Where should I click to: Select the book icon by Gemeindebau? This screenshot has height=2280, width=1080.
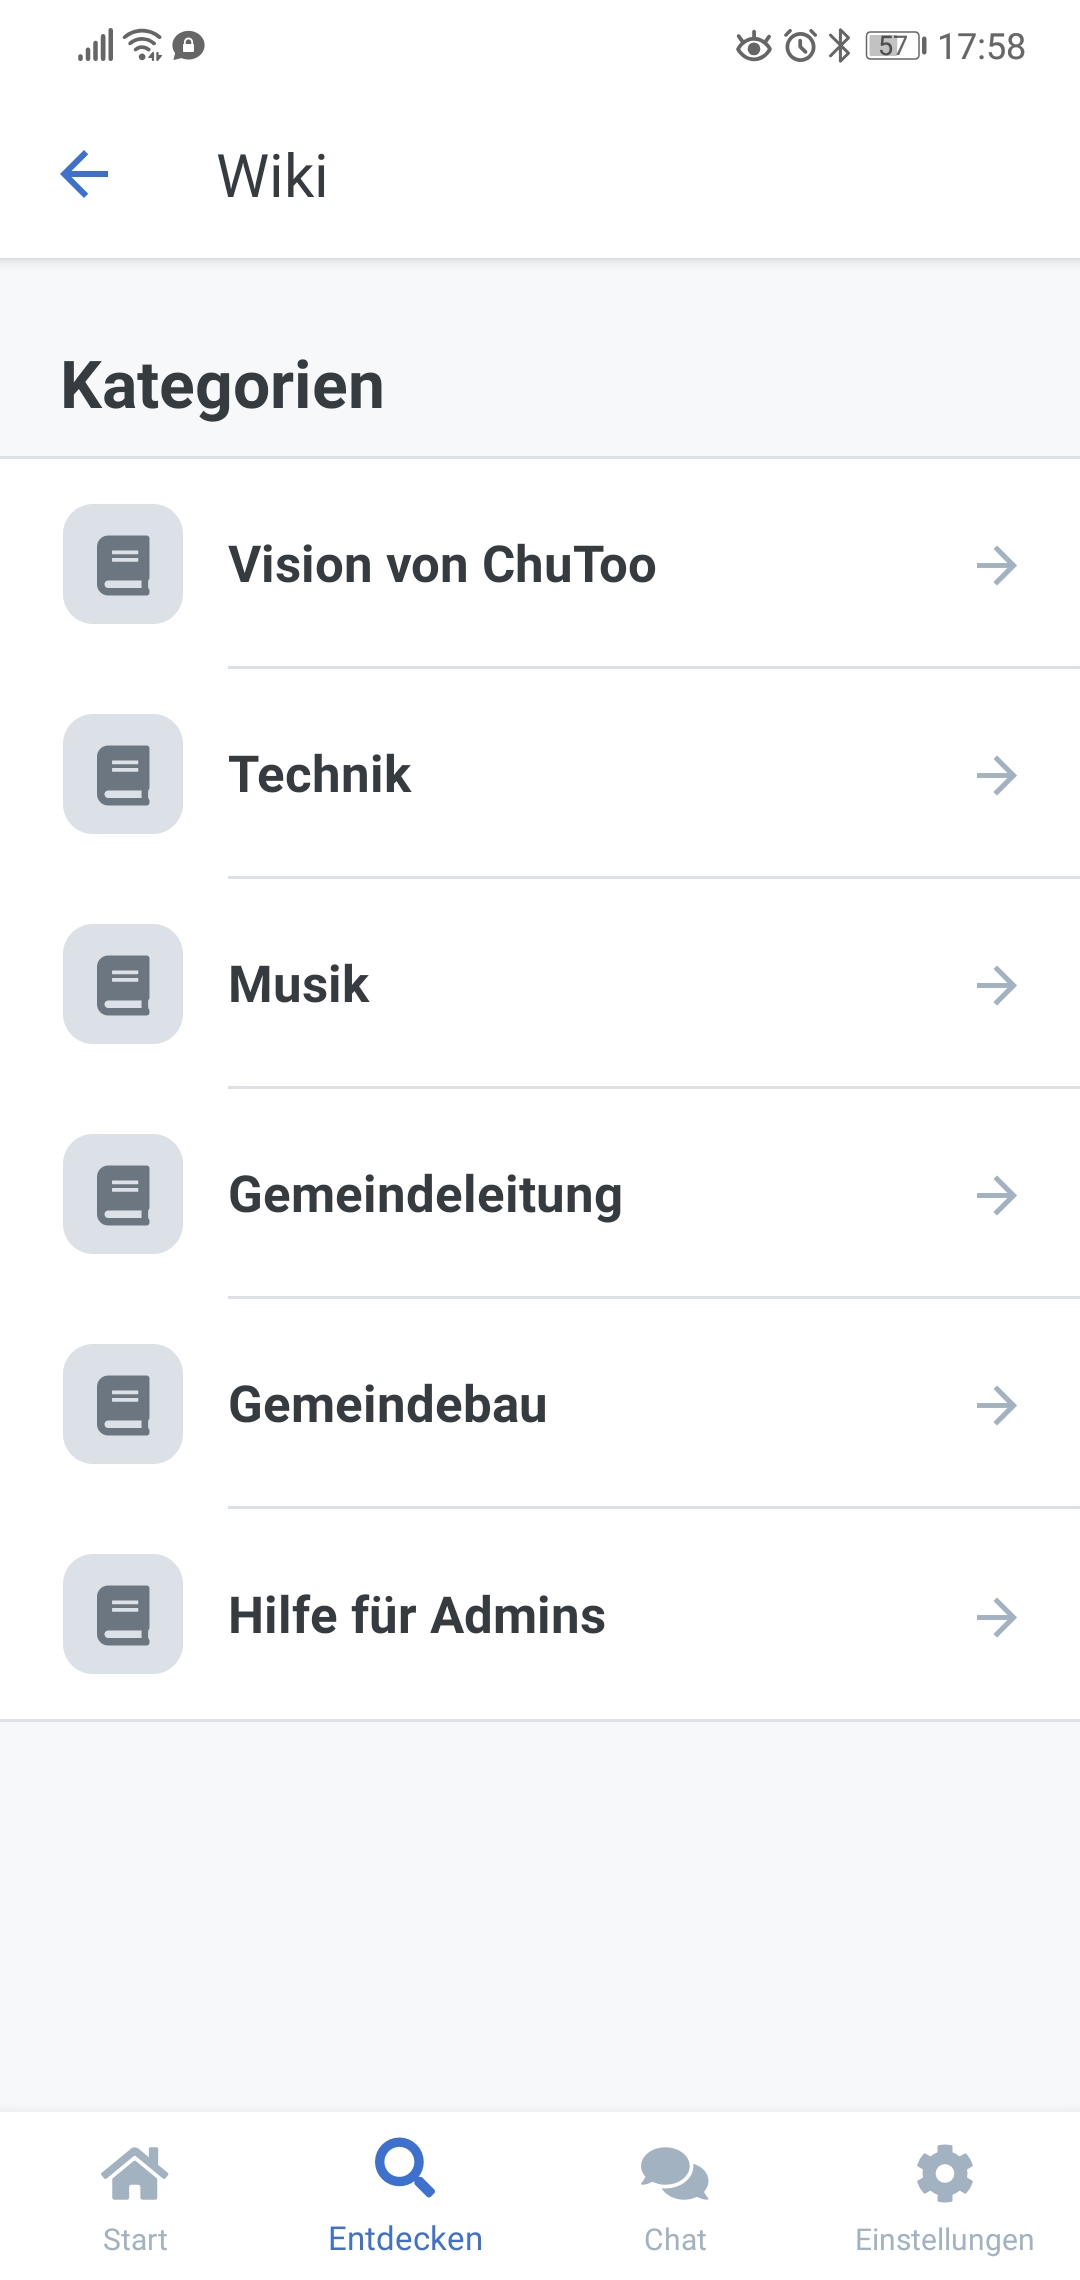123,1405
